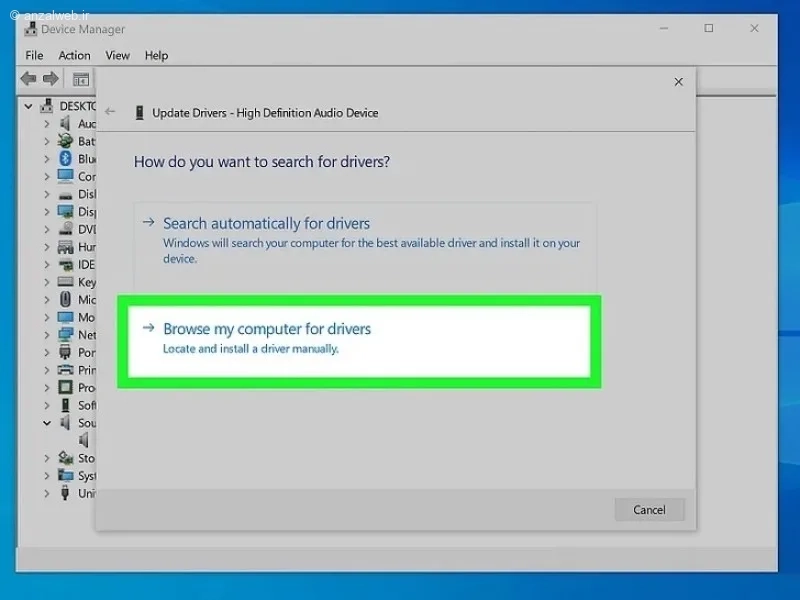Select the Disk drives category icon

65,195
